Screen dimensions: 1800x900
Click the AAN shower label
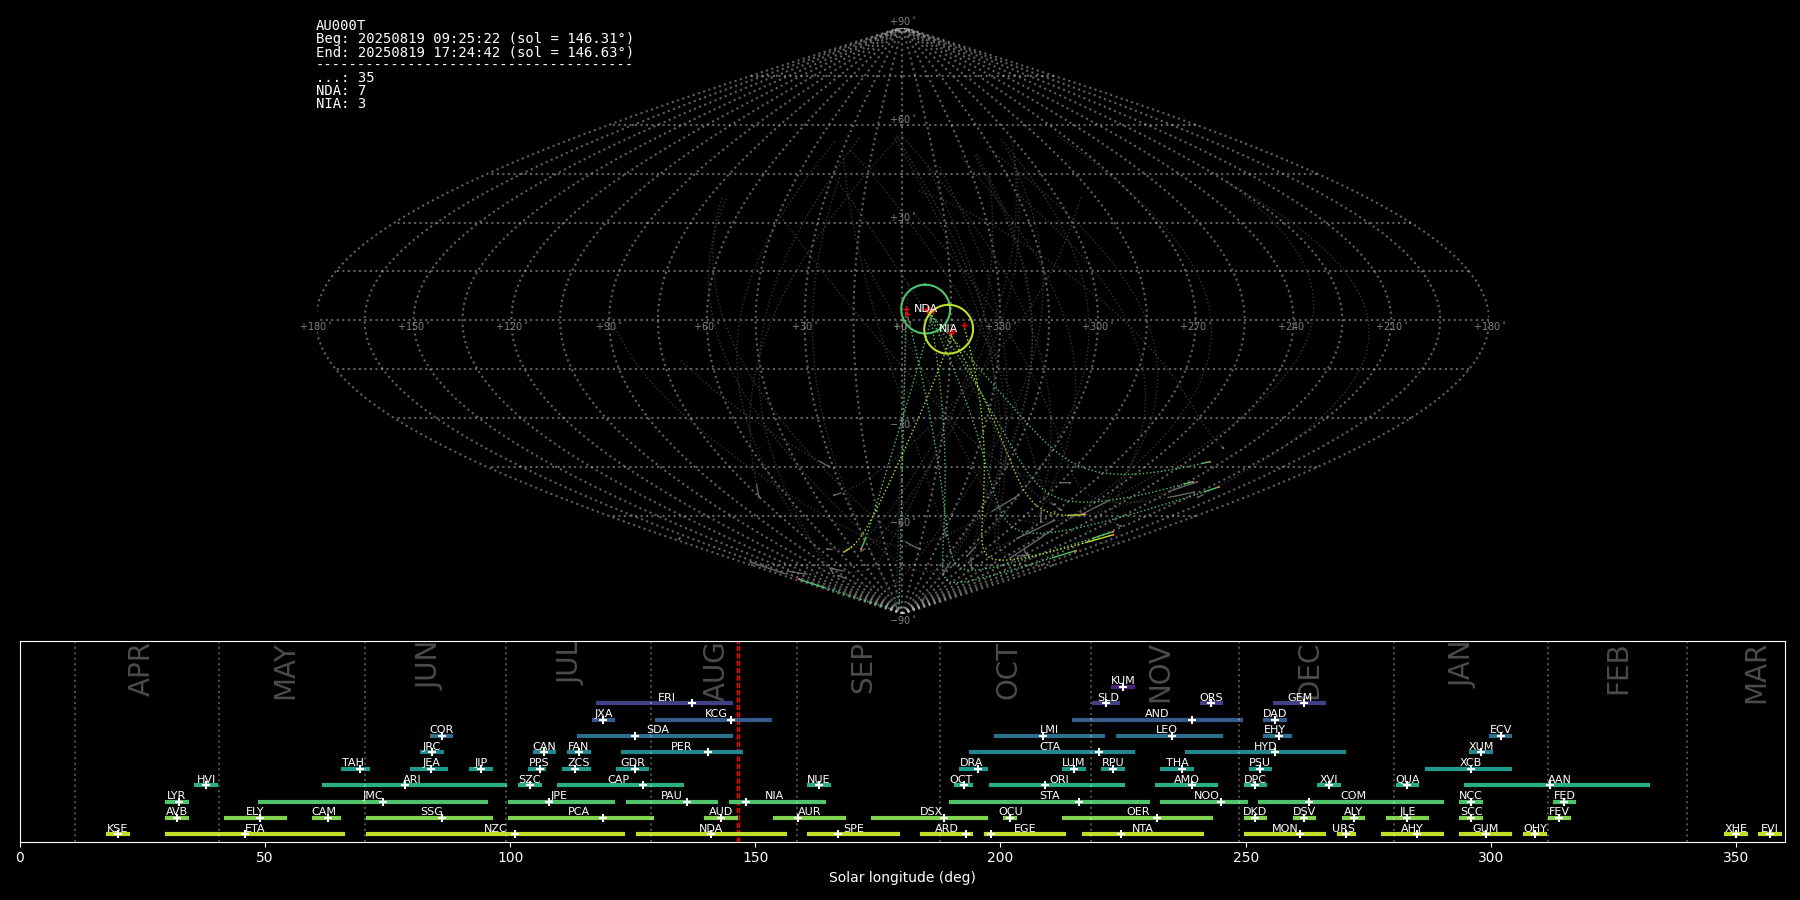tap(1559, 780)
